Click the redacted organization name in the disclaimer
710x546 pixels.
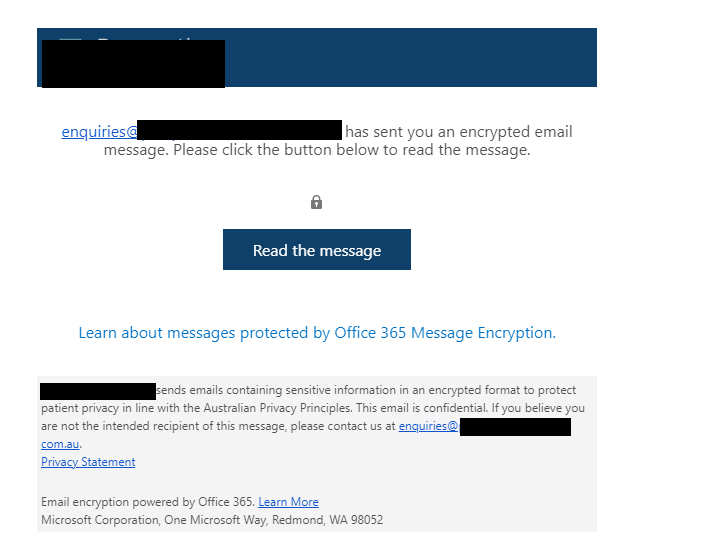click(x=98, y=391)
